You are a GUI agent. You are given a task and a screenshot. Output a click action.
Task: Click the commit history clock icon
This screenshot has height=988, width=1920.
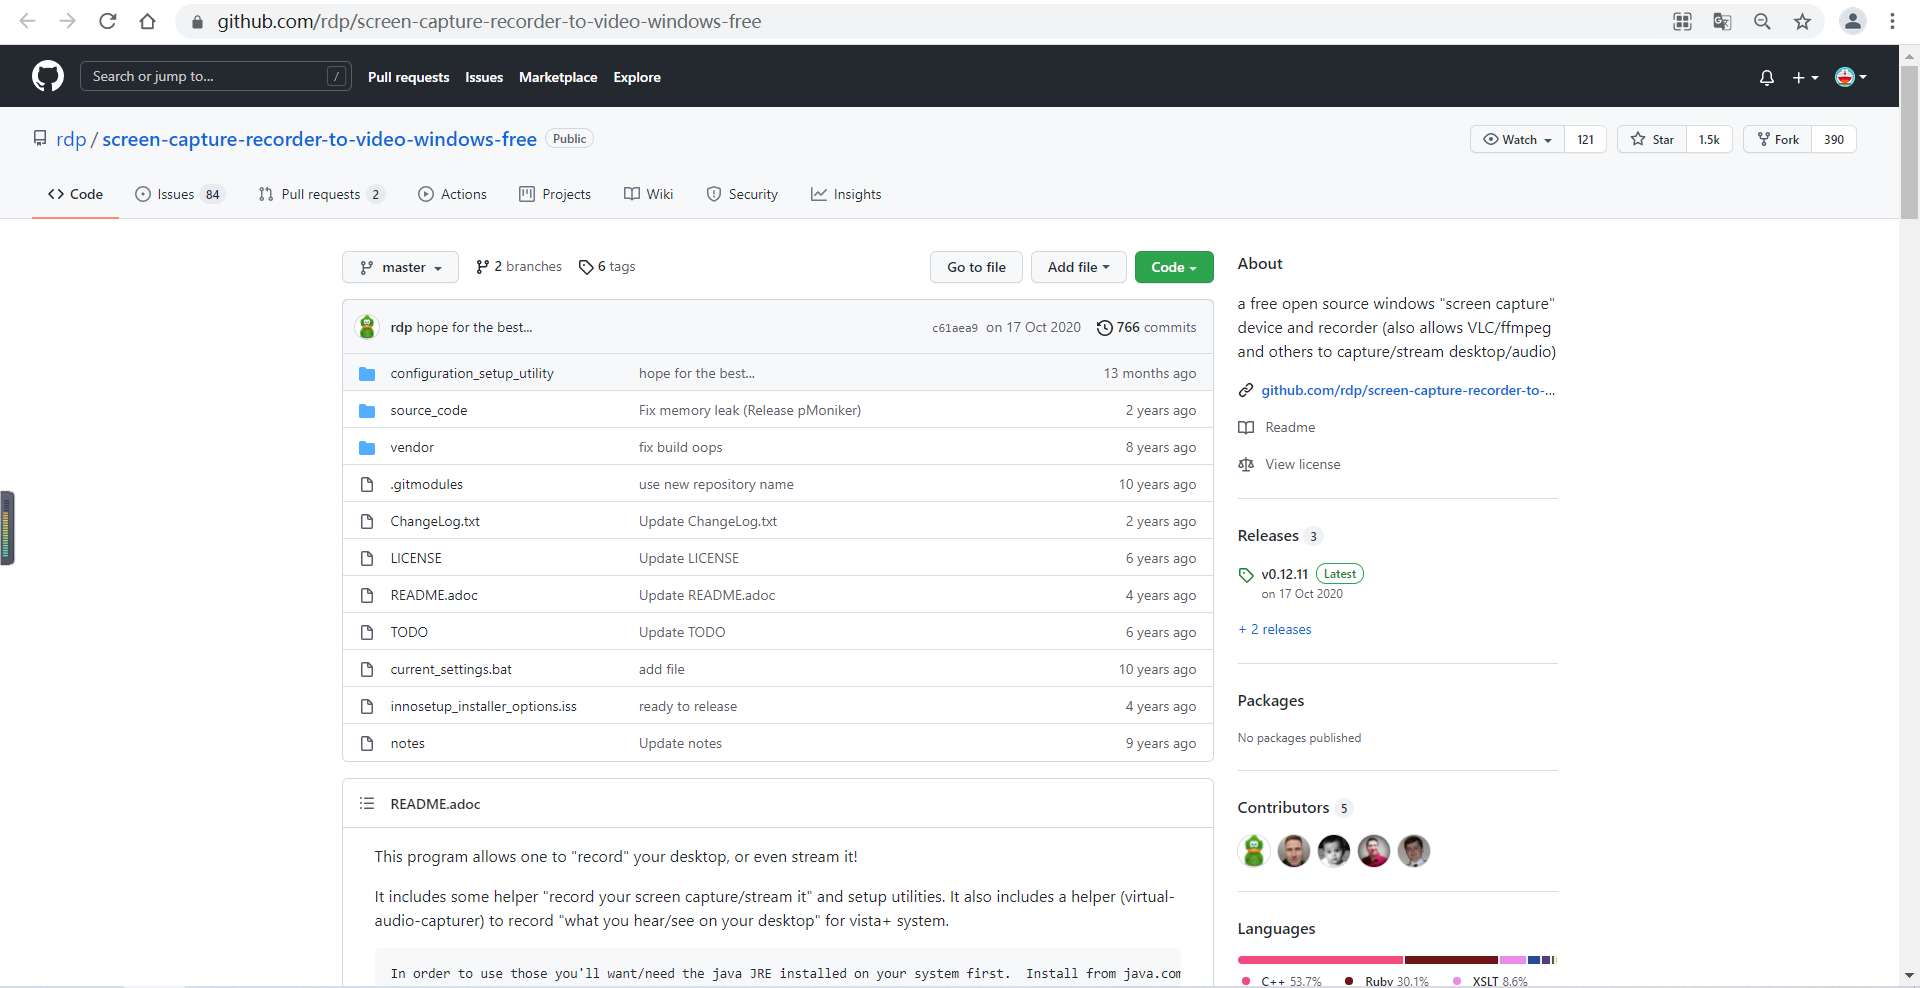click(1105, 328)
